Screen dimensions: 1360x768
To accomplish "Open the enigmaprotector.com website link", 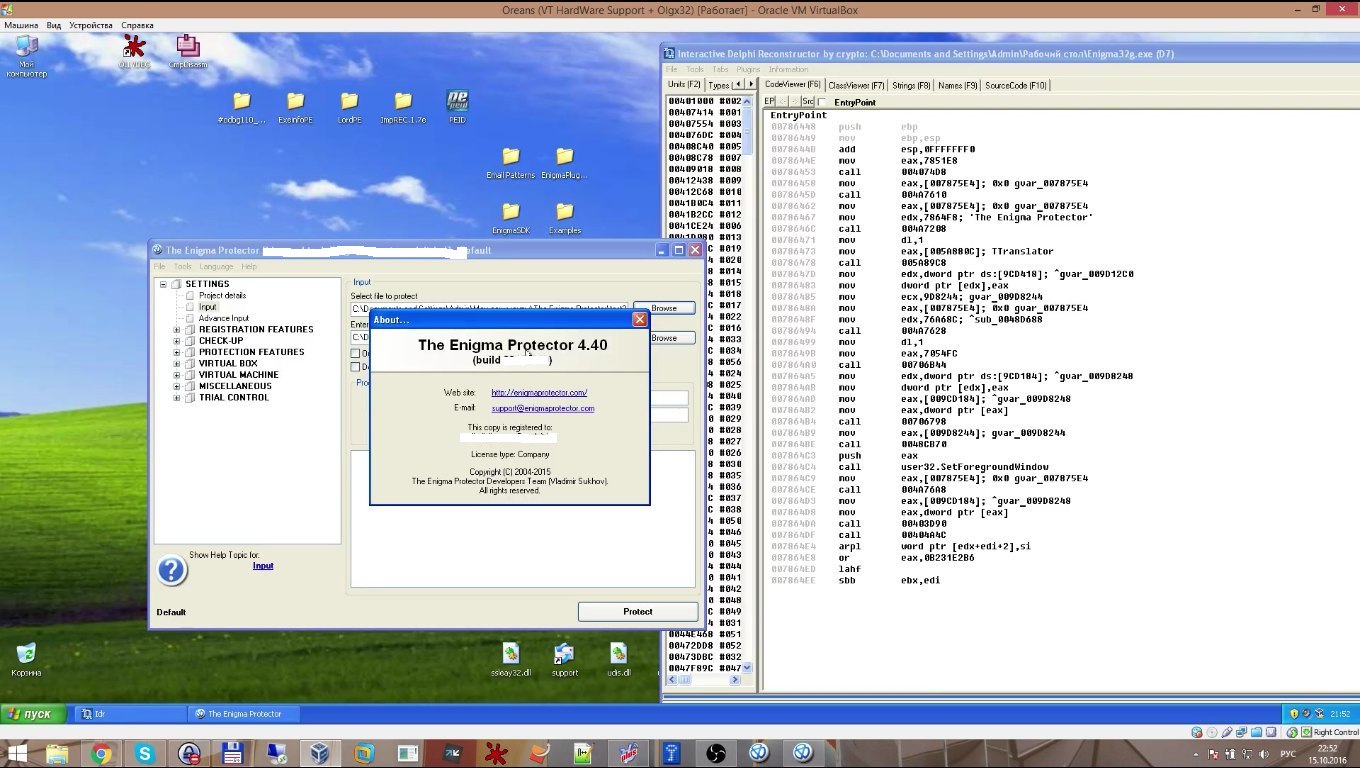I will (539, 393).
